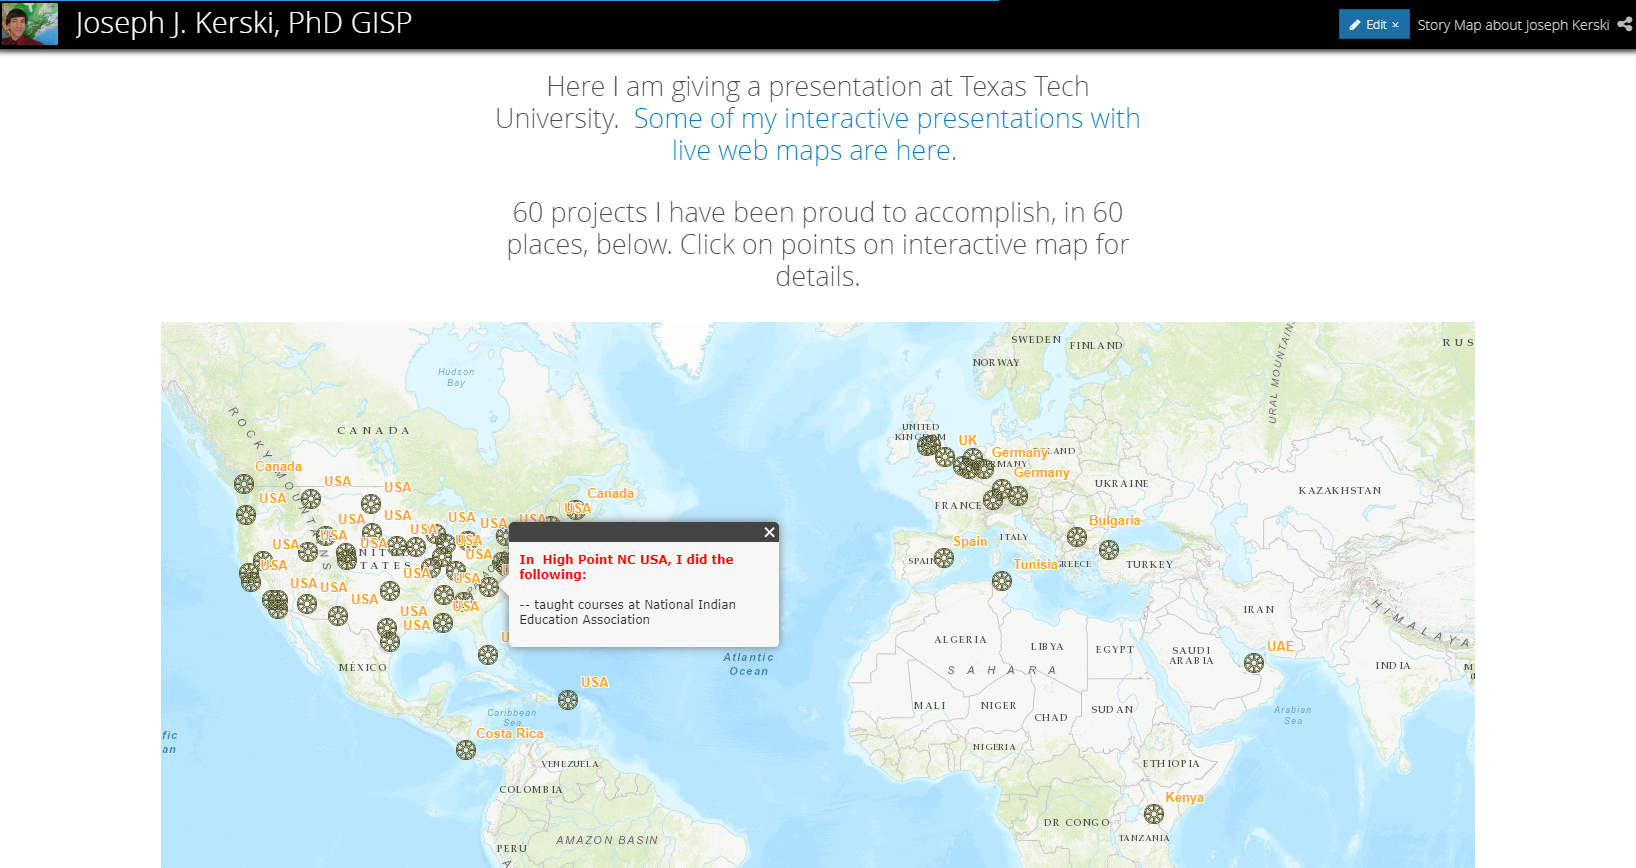Select the Tunisia map marker
Image resolution: width=1636 pixels, height=868 pixels.
point(1002,581)
